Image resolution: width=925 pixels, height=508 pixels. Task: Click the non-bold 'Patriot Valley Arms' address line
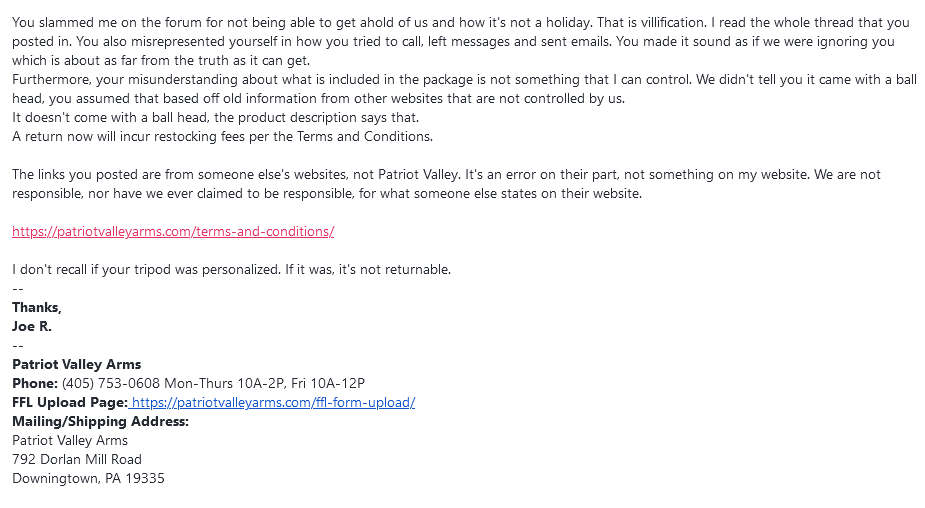click(x=70, y=440)
